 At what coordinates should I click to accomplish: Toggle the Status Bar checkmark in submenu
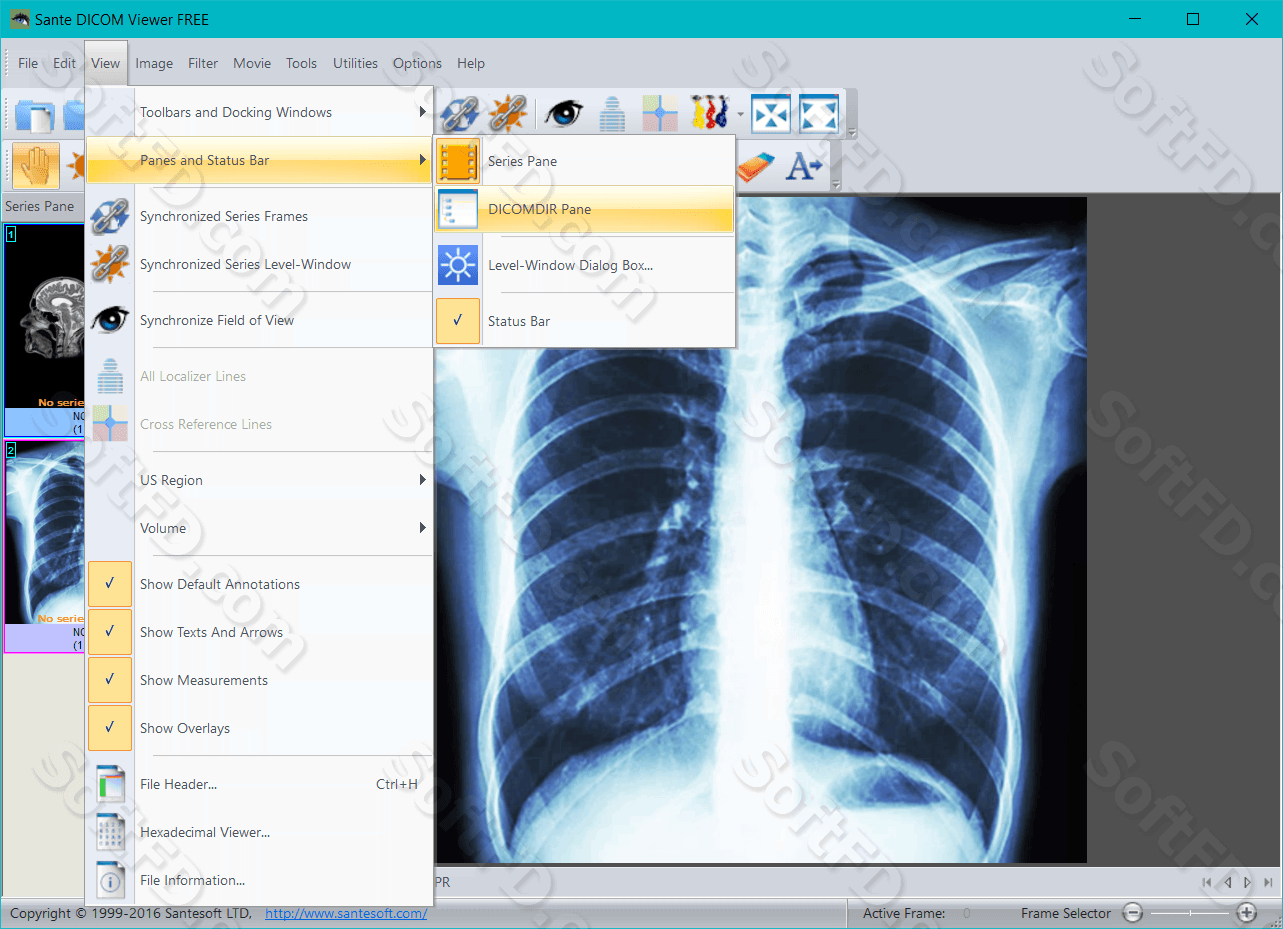pos(458,321)
